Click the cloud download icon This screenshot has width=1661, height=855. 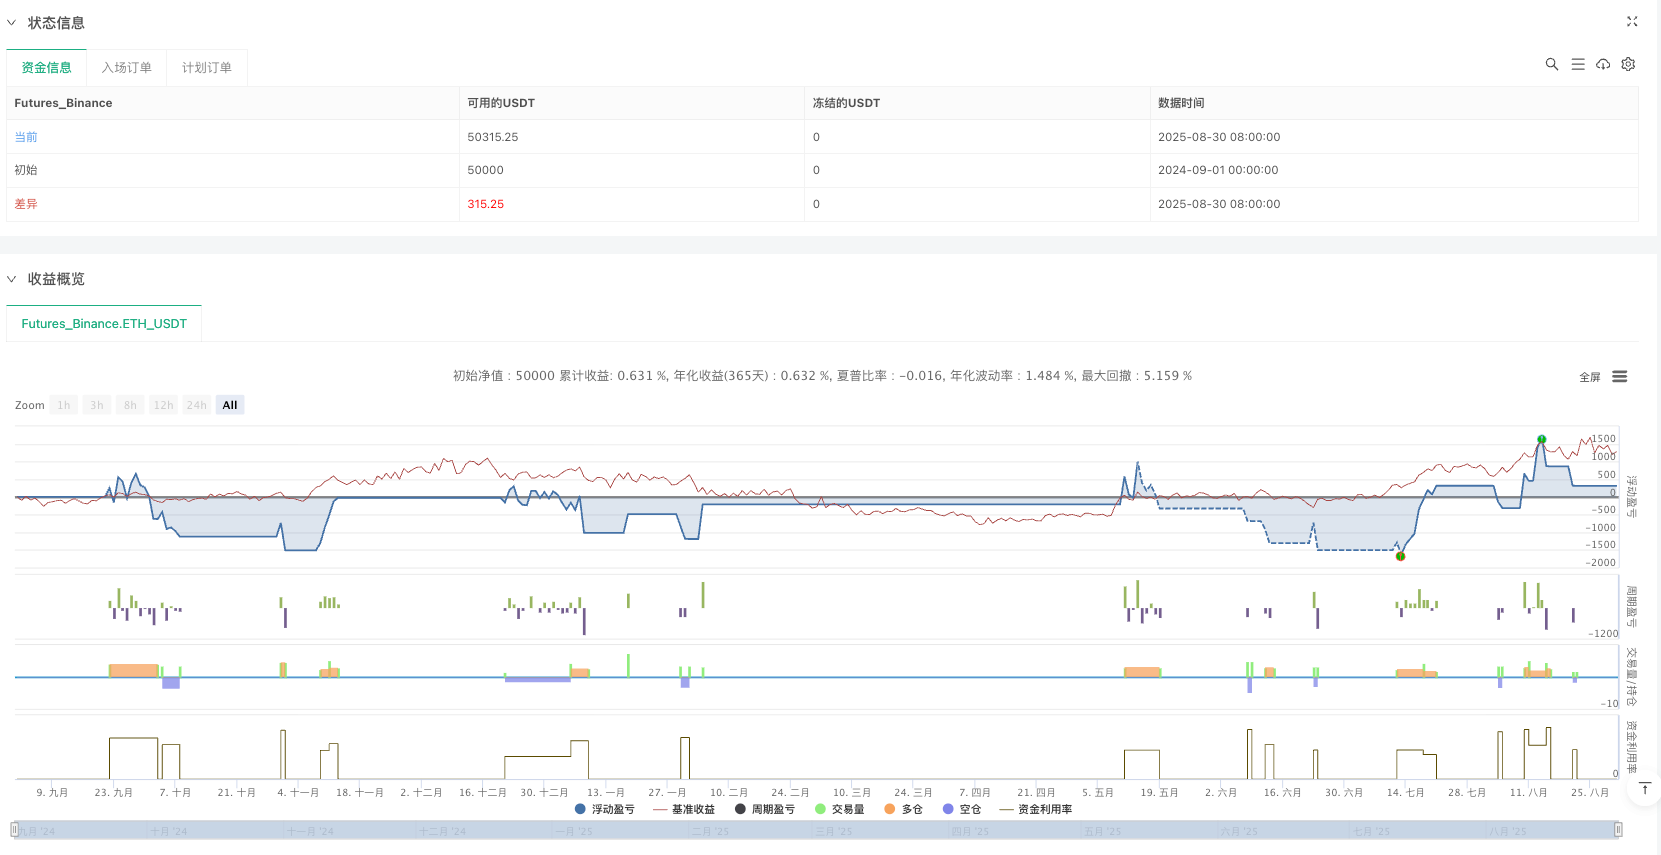click(x=1603, y=64)
